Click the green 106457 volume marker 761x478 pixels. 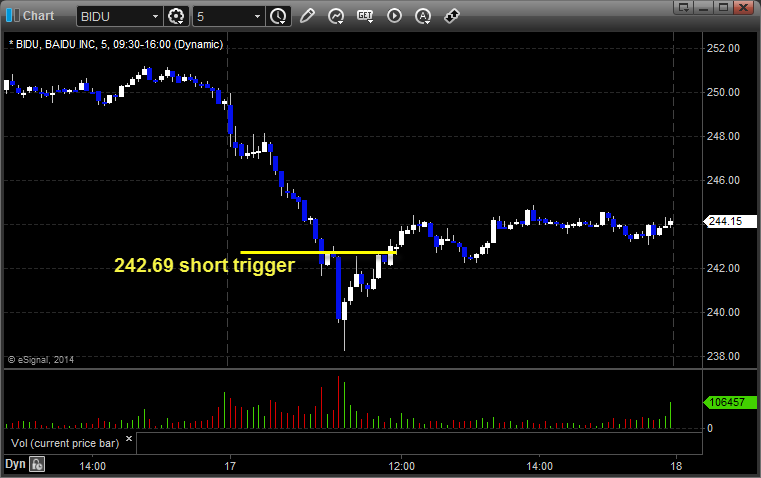coord(730,402)
